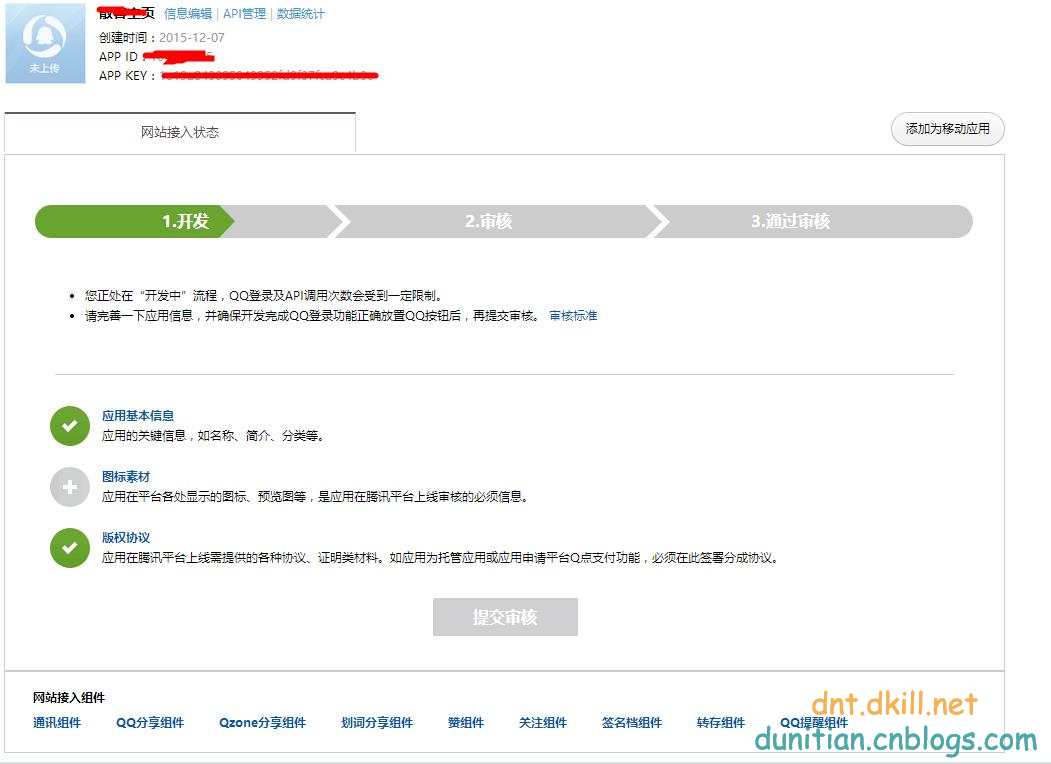1051x764 pixels.
Task: Open the 版权协议 link
Action: [126, 537]
